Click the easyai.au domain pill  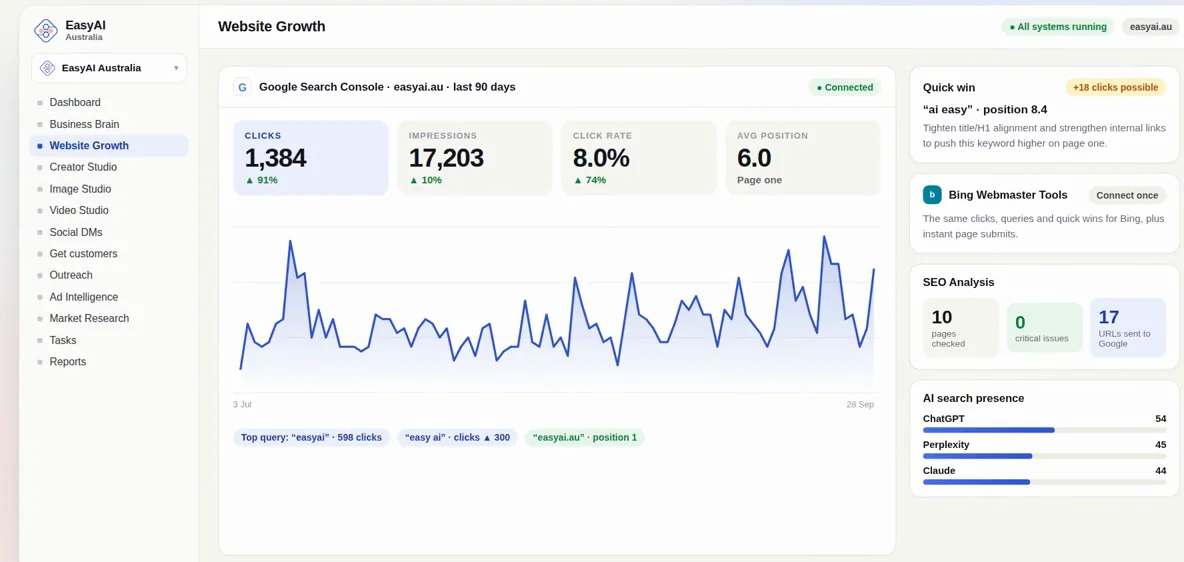pos(1150,26)
